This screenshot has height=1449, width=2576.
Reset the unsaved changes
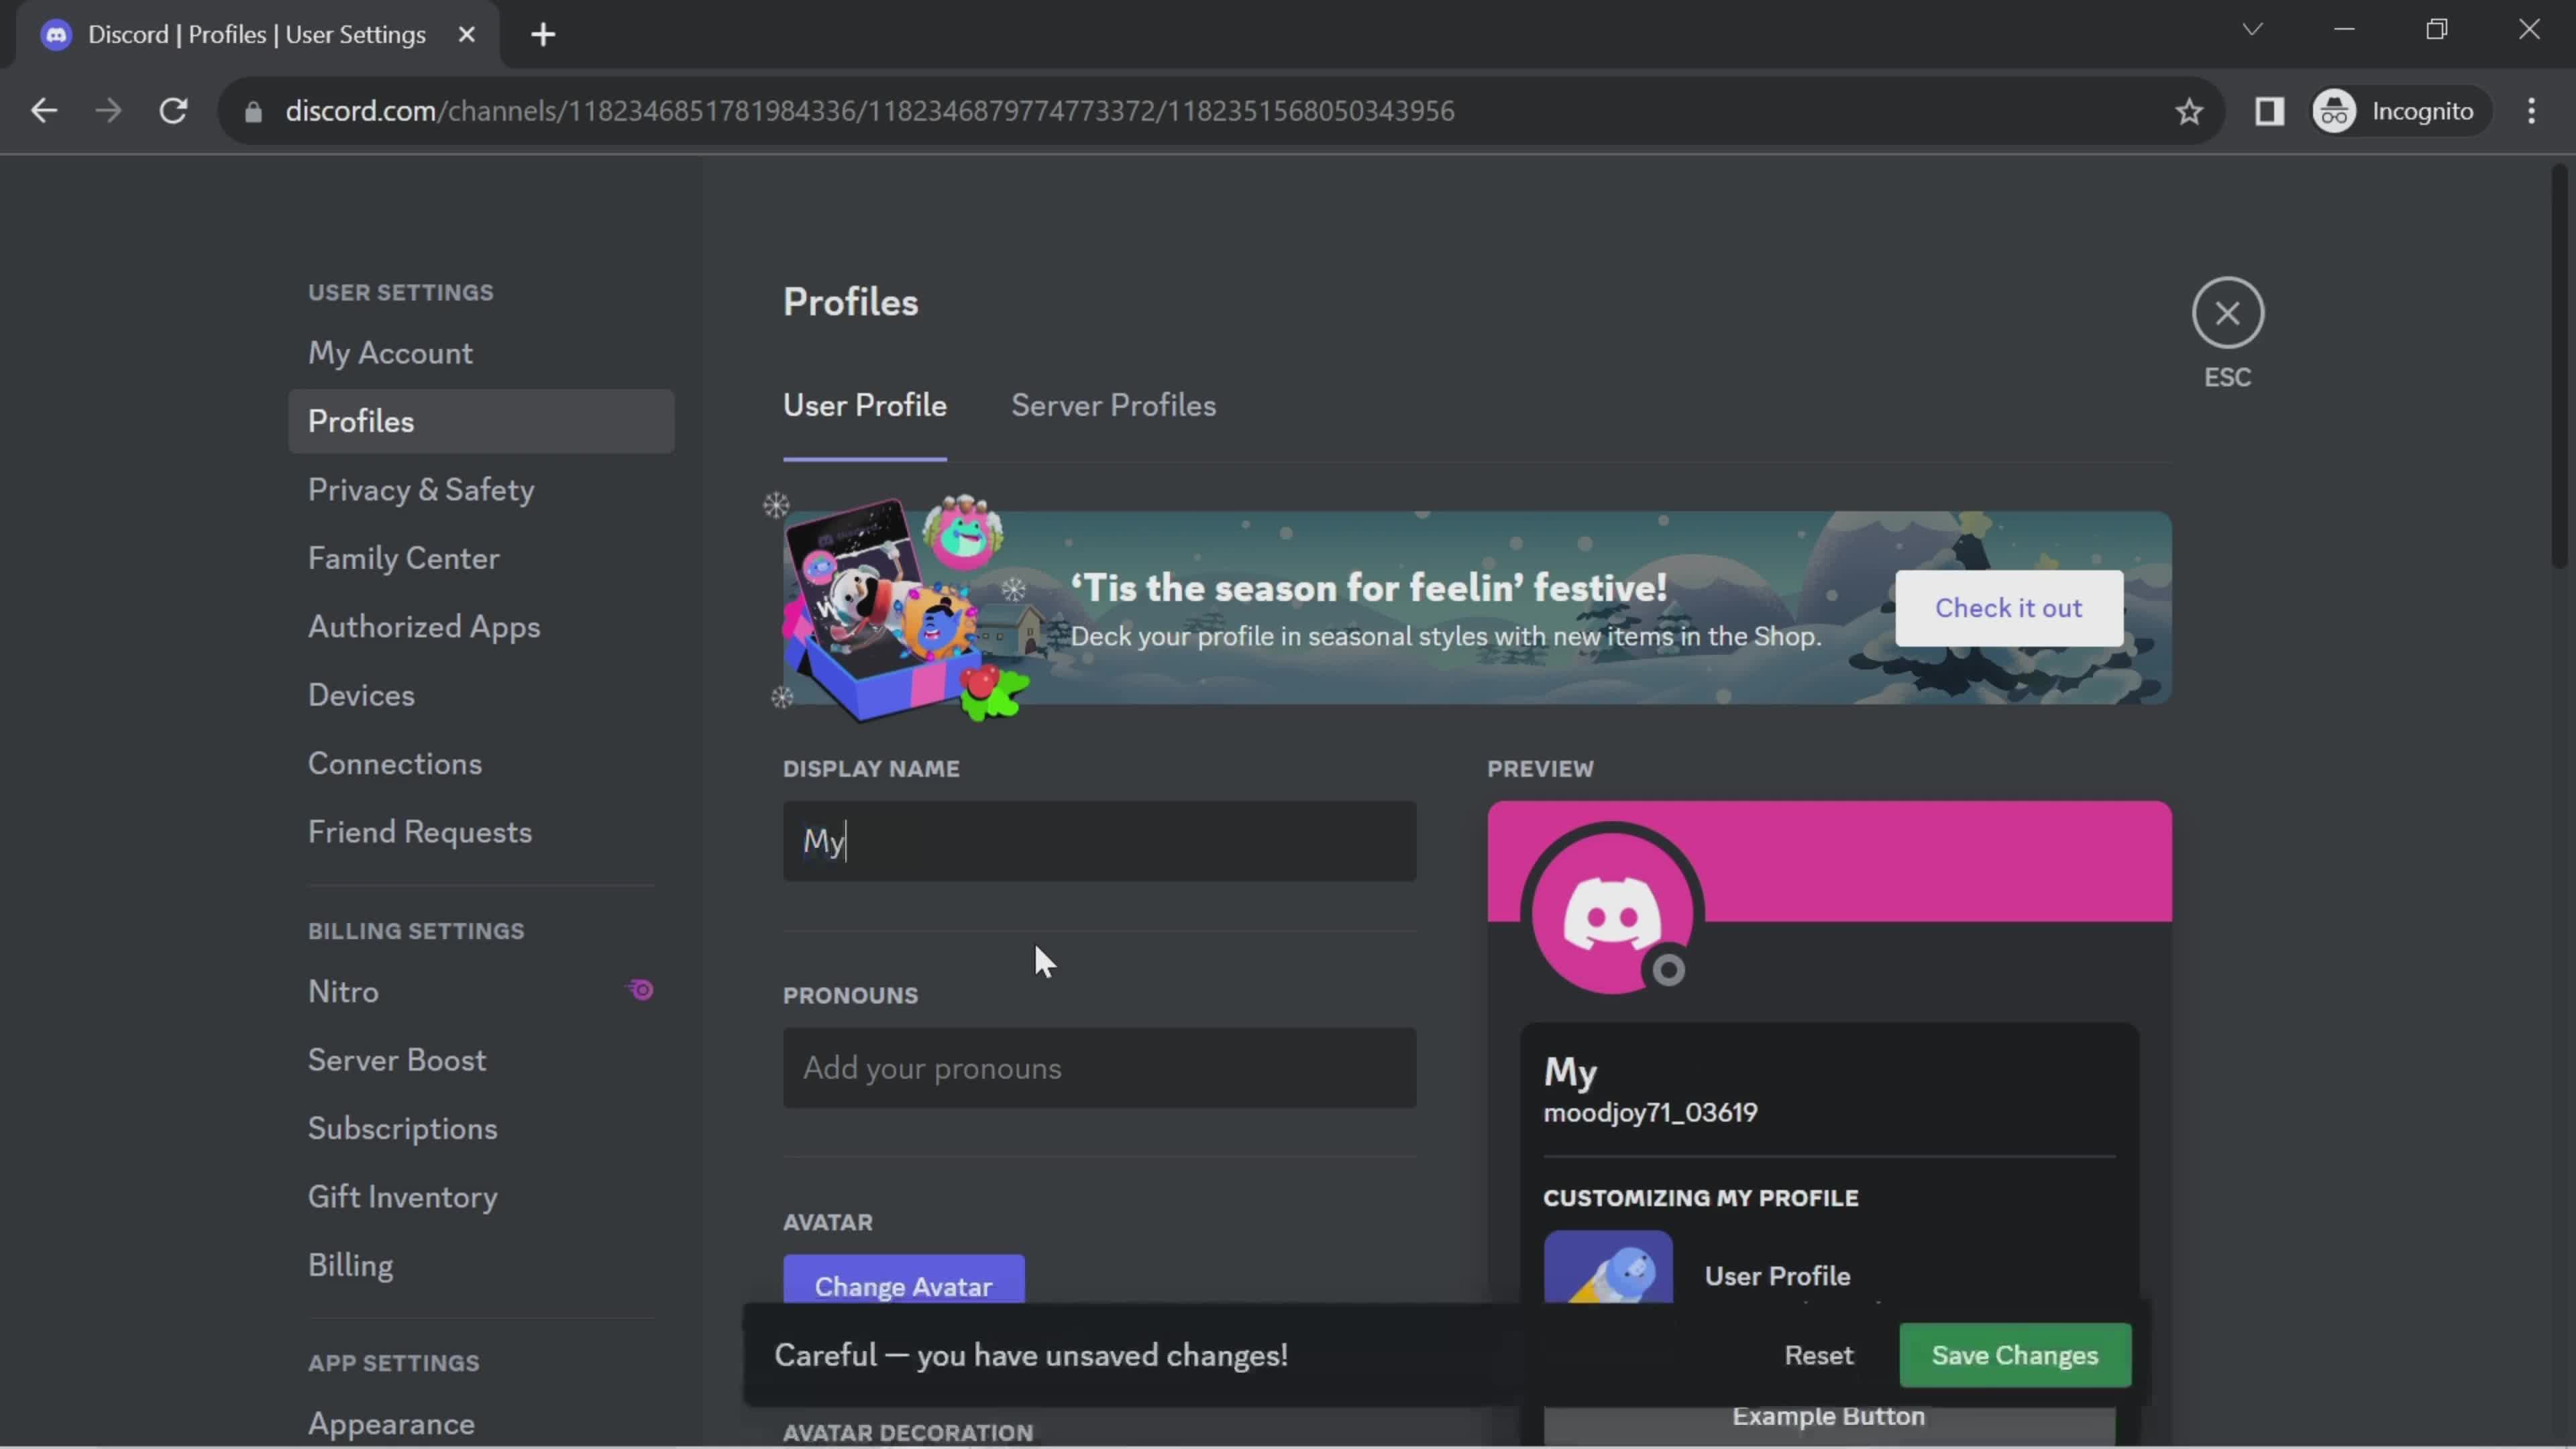coord(1818,1355)
